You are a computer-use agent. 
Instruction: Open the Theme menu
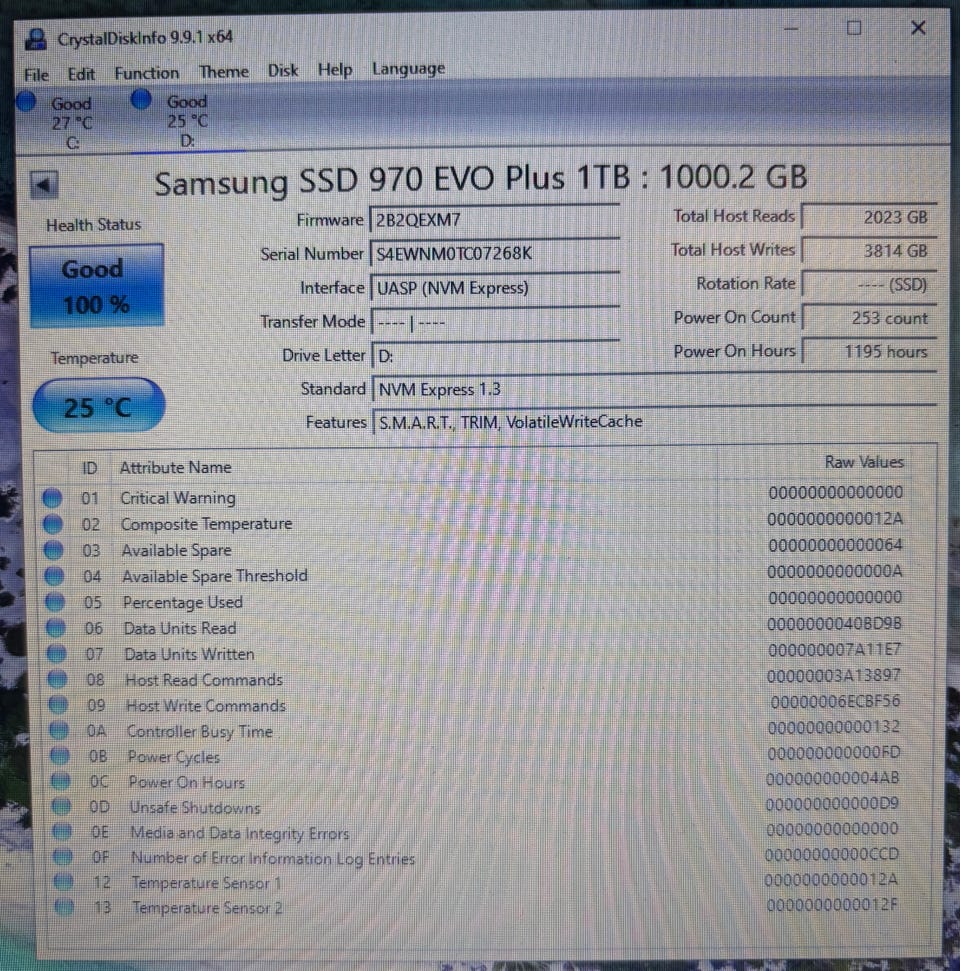click(223, 72)
